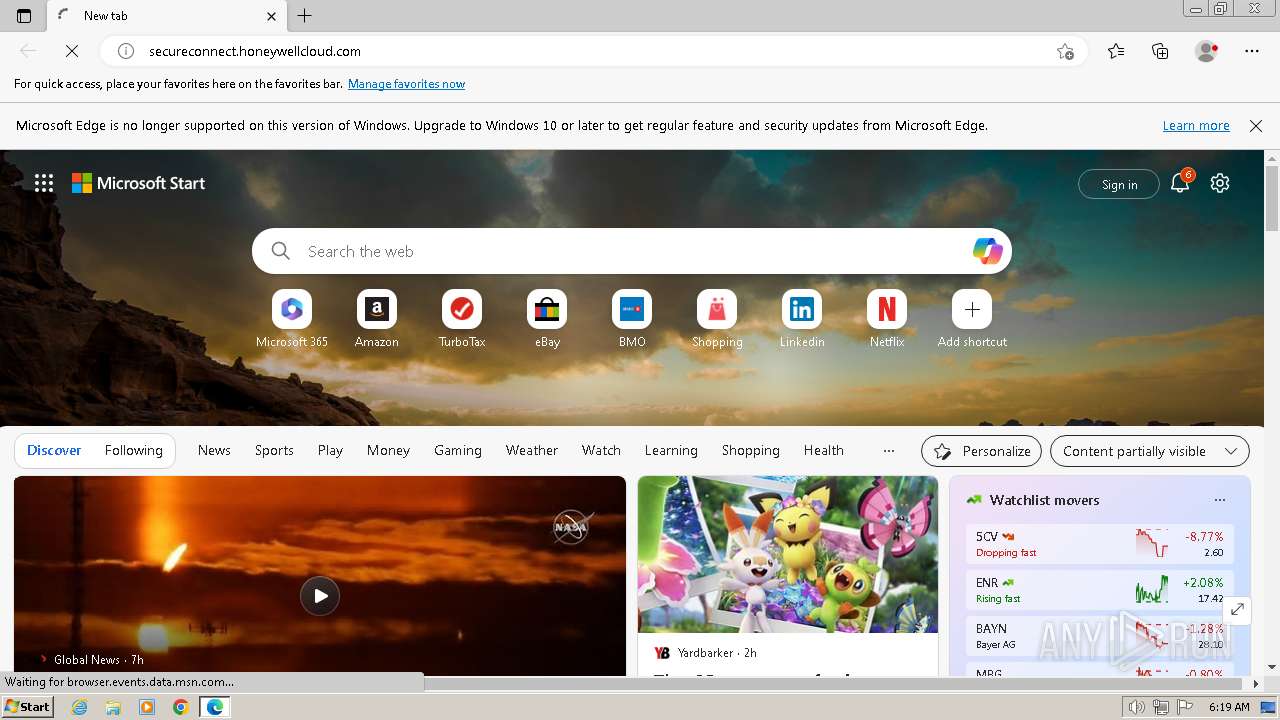1280x720 pixels.
Task: Open Manage favorites now link
Action: (x=406, y=84)
